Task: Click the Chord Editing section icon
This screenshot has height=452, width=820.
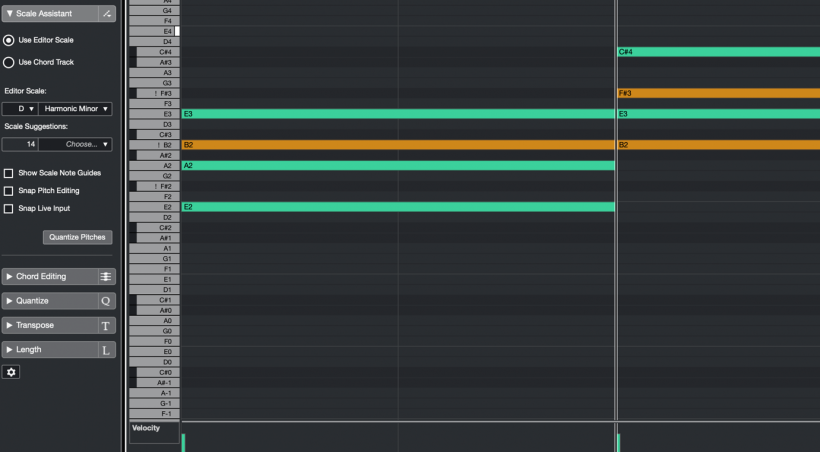Action: [106, 276]
